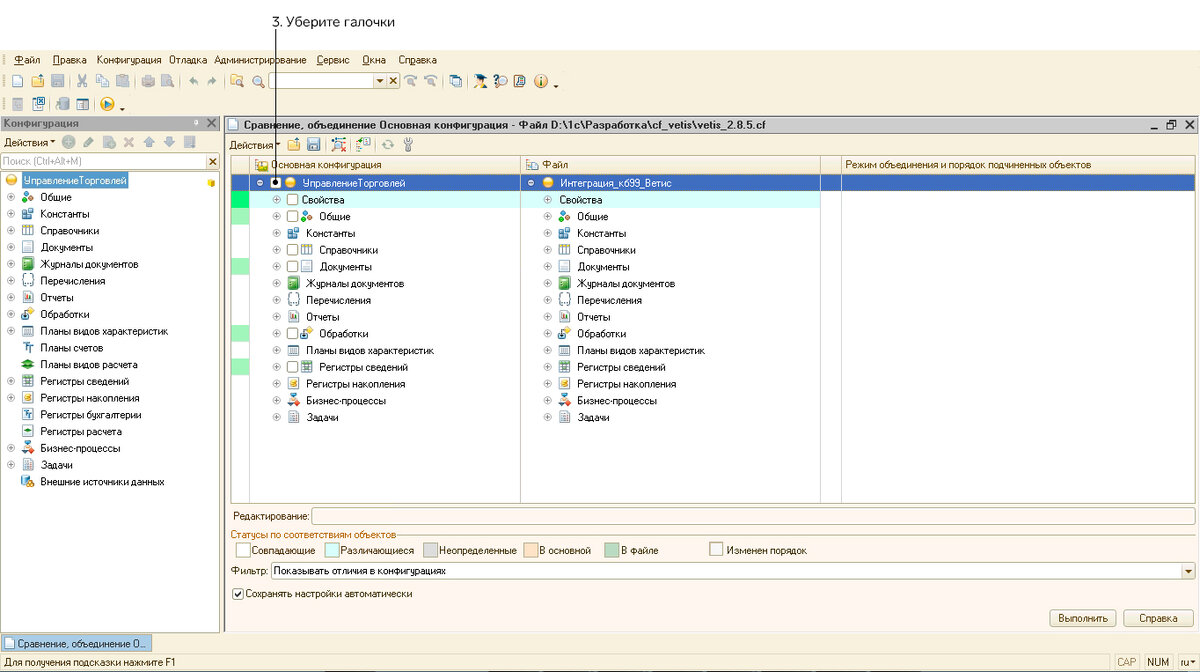Open the Отладка menu
The width and height of the screenshot is (1200, 672).
[x=189, y=60]
